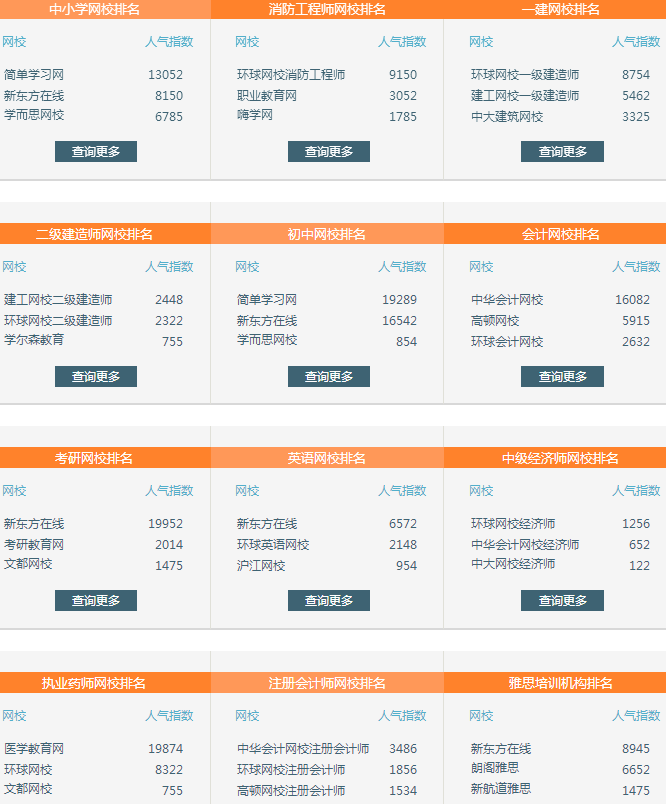Open 新航道雅思 link
Image resolution: width=666 pixels, height=804 pixels.
point(501,789)
